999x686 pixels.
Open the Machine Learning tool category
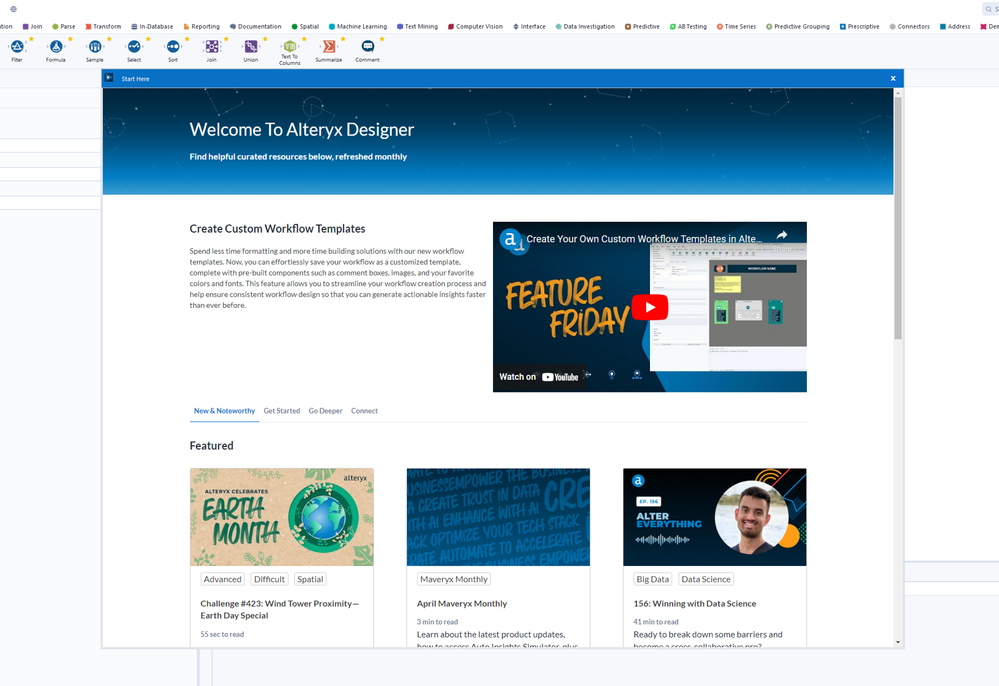click(x=358, y=27)
